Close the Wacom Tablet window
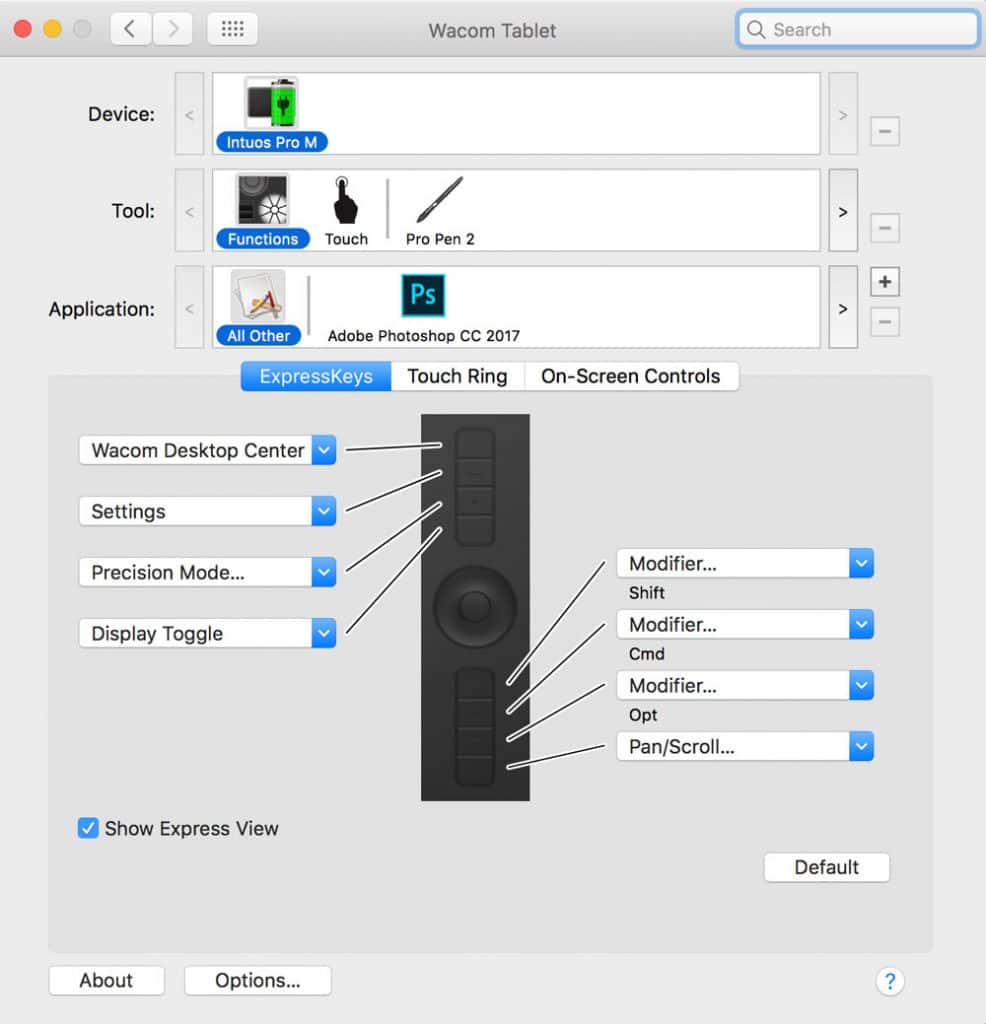986x1024 pixels. pyautogui.click(x=23, y=29)
